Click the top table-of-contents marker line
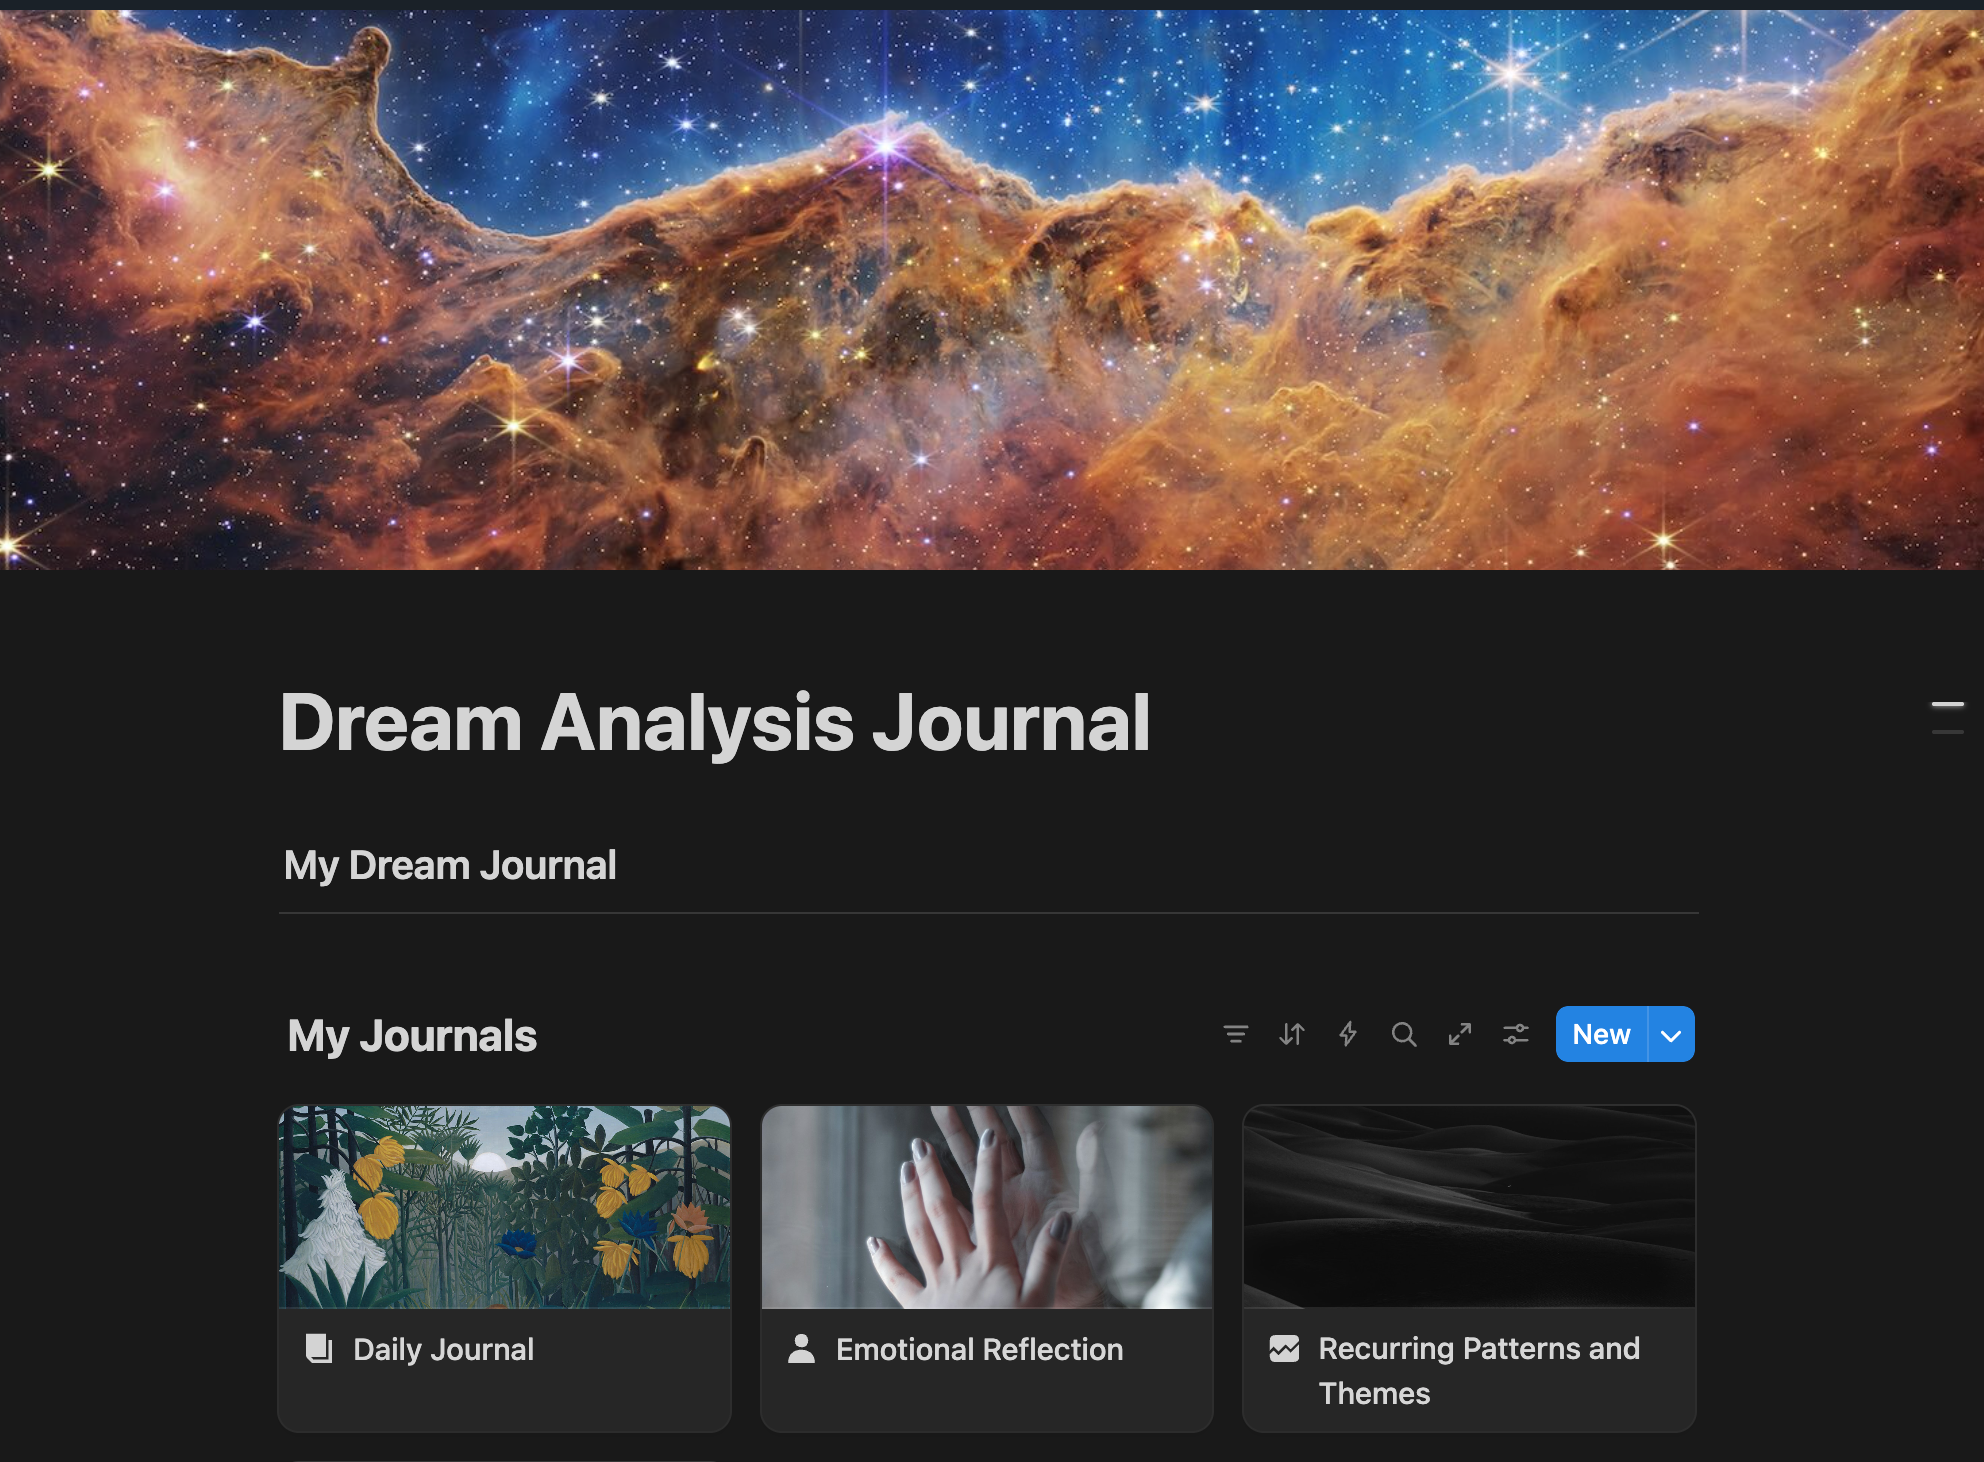This screenshot has height=1462, width=1984. pyautogui.click(x=1947, y=705)
